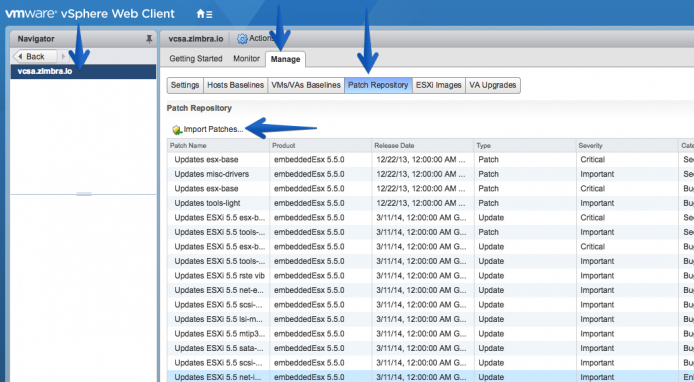694x382 pixels.
Task: Switch to the Getting Started tab
Action: [x=196, y=58]
